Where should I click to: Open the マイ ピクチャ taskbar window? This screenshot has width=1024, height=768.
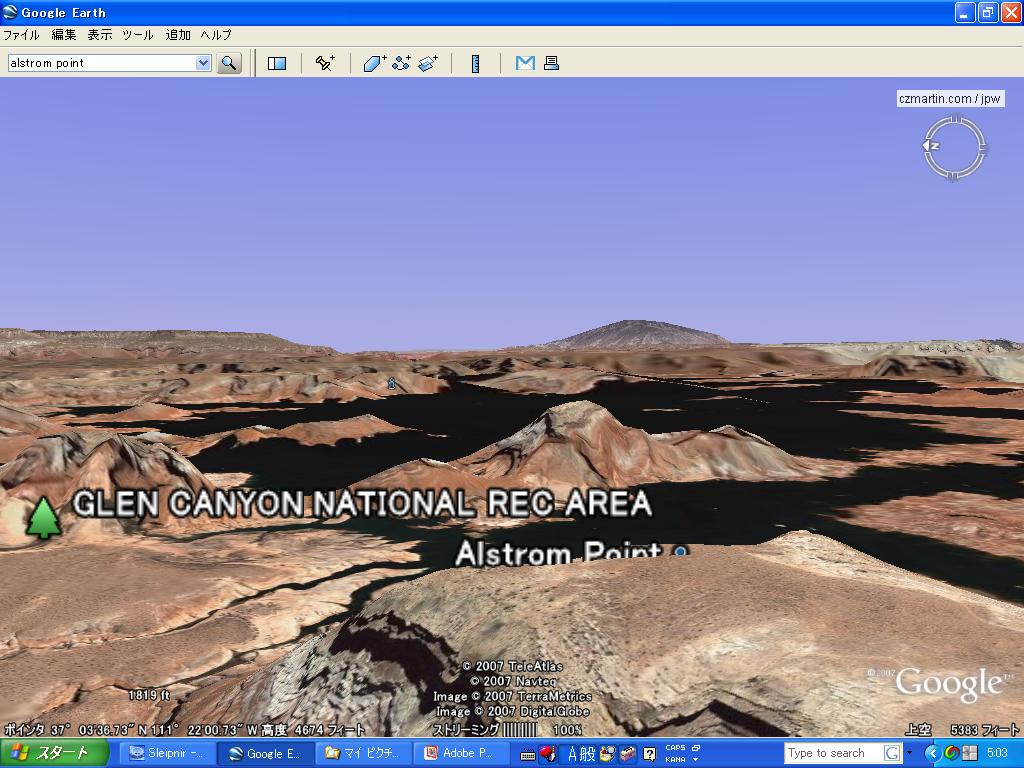tap(363, 753)
